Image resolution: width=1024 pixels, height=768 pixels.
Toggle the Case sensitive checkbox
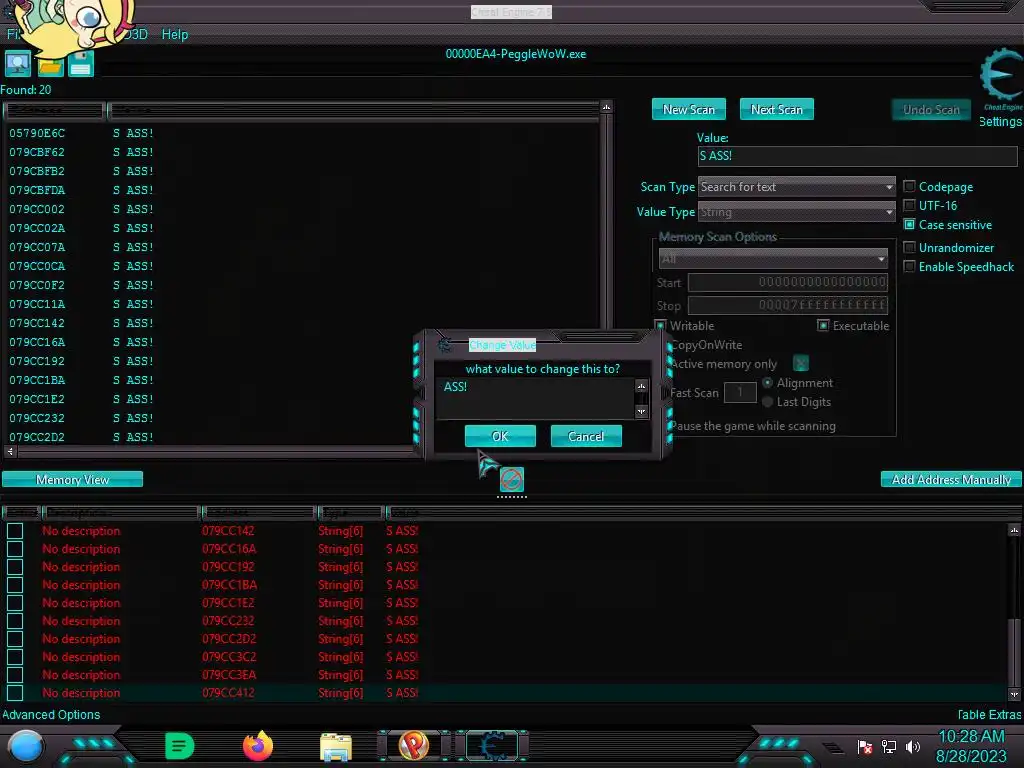coord(909,224)
